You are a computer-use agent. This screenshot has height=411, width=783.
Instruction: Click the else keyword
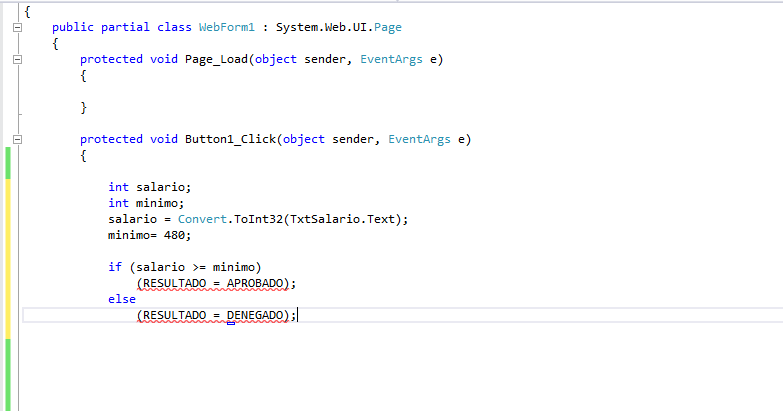click(x=122, y=299)
